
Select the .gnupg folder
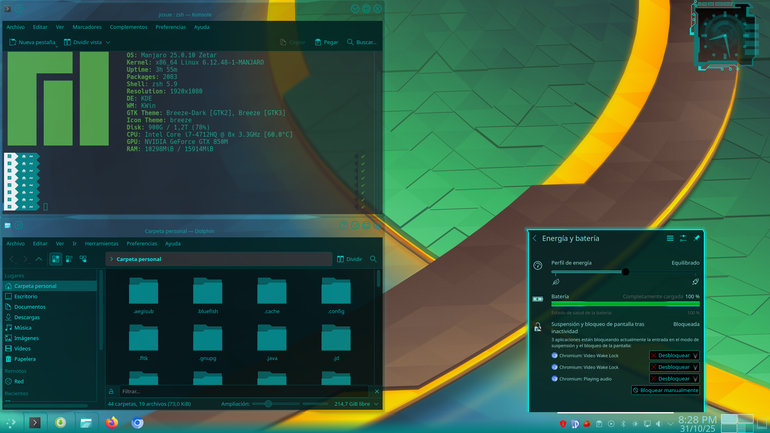(x=208, y=342)
